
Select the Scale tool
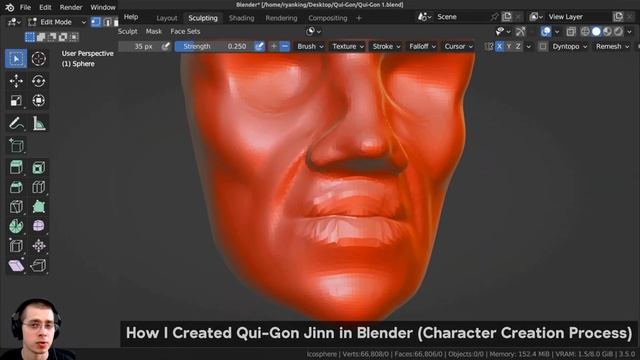pos(16,100)
